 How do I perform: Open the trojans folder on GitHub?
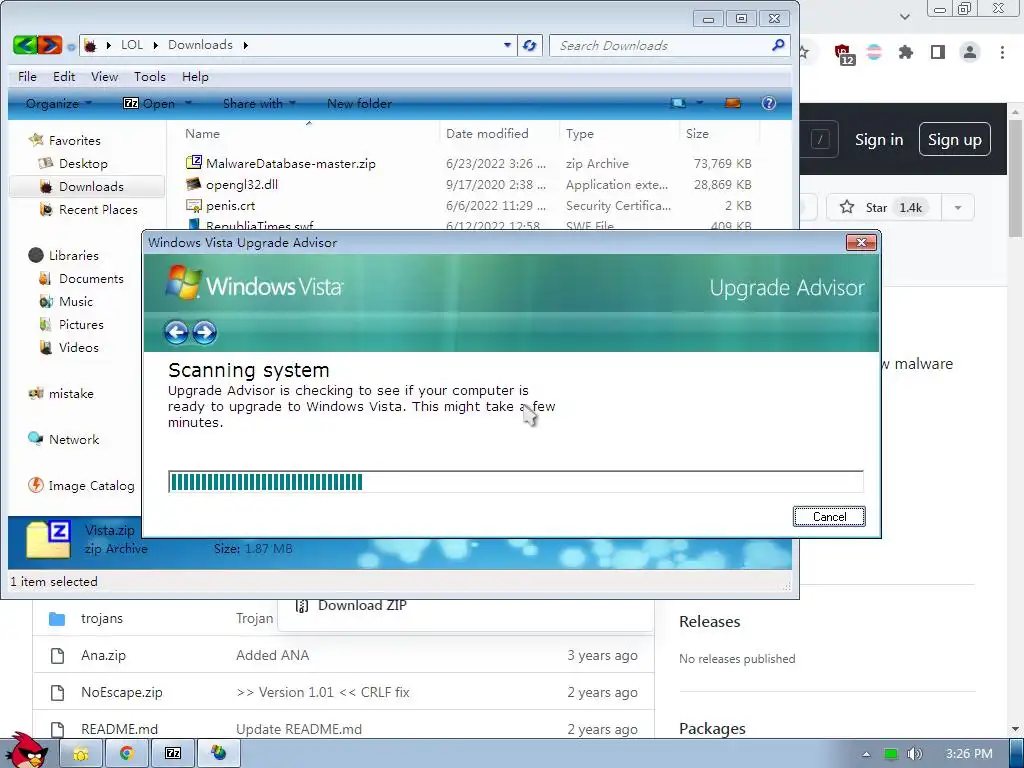(x=102, y=618)
